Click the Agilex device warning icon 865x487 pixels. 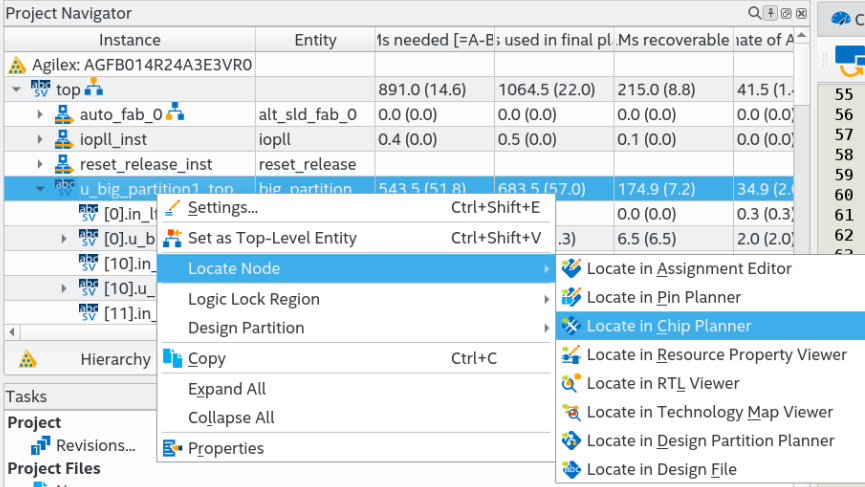pyautogui.click(x=17, y=65)
